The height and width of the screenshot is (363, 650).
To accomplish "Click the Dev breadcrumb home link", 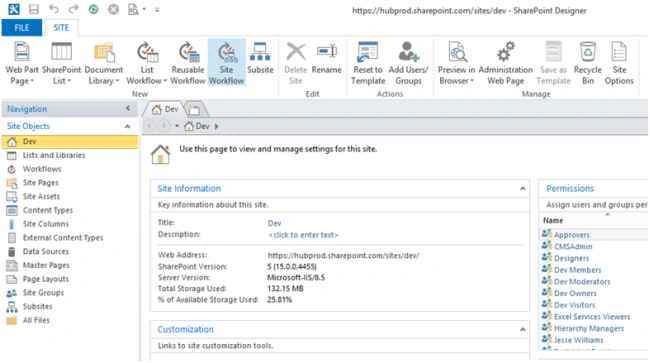I will [197, 126].
